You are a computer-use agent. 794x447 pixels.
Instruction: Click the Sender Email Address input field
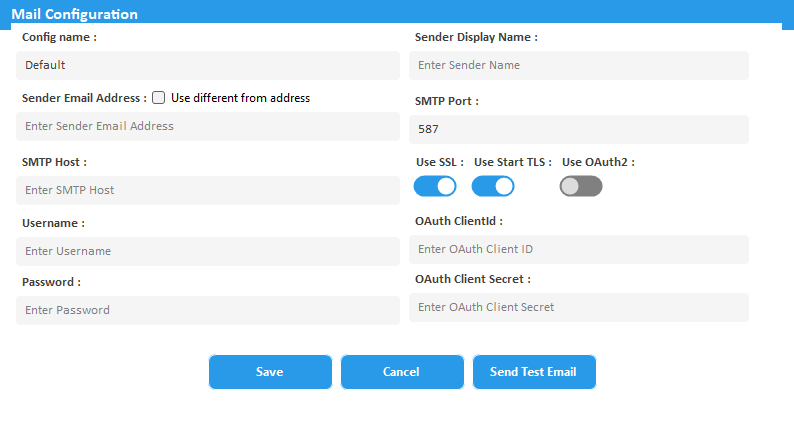pos(207,126)
